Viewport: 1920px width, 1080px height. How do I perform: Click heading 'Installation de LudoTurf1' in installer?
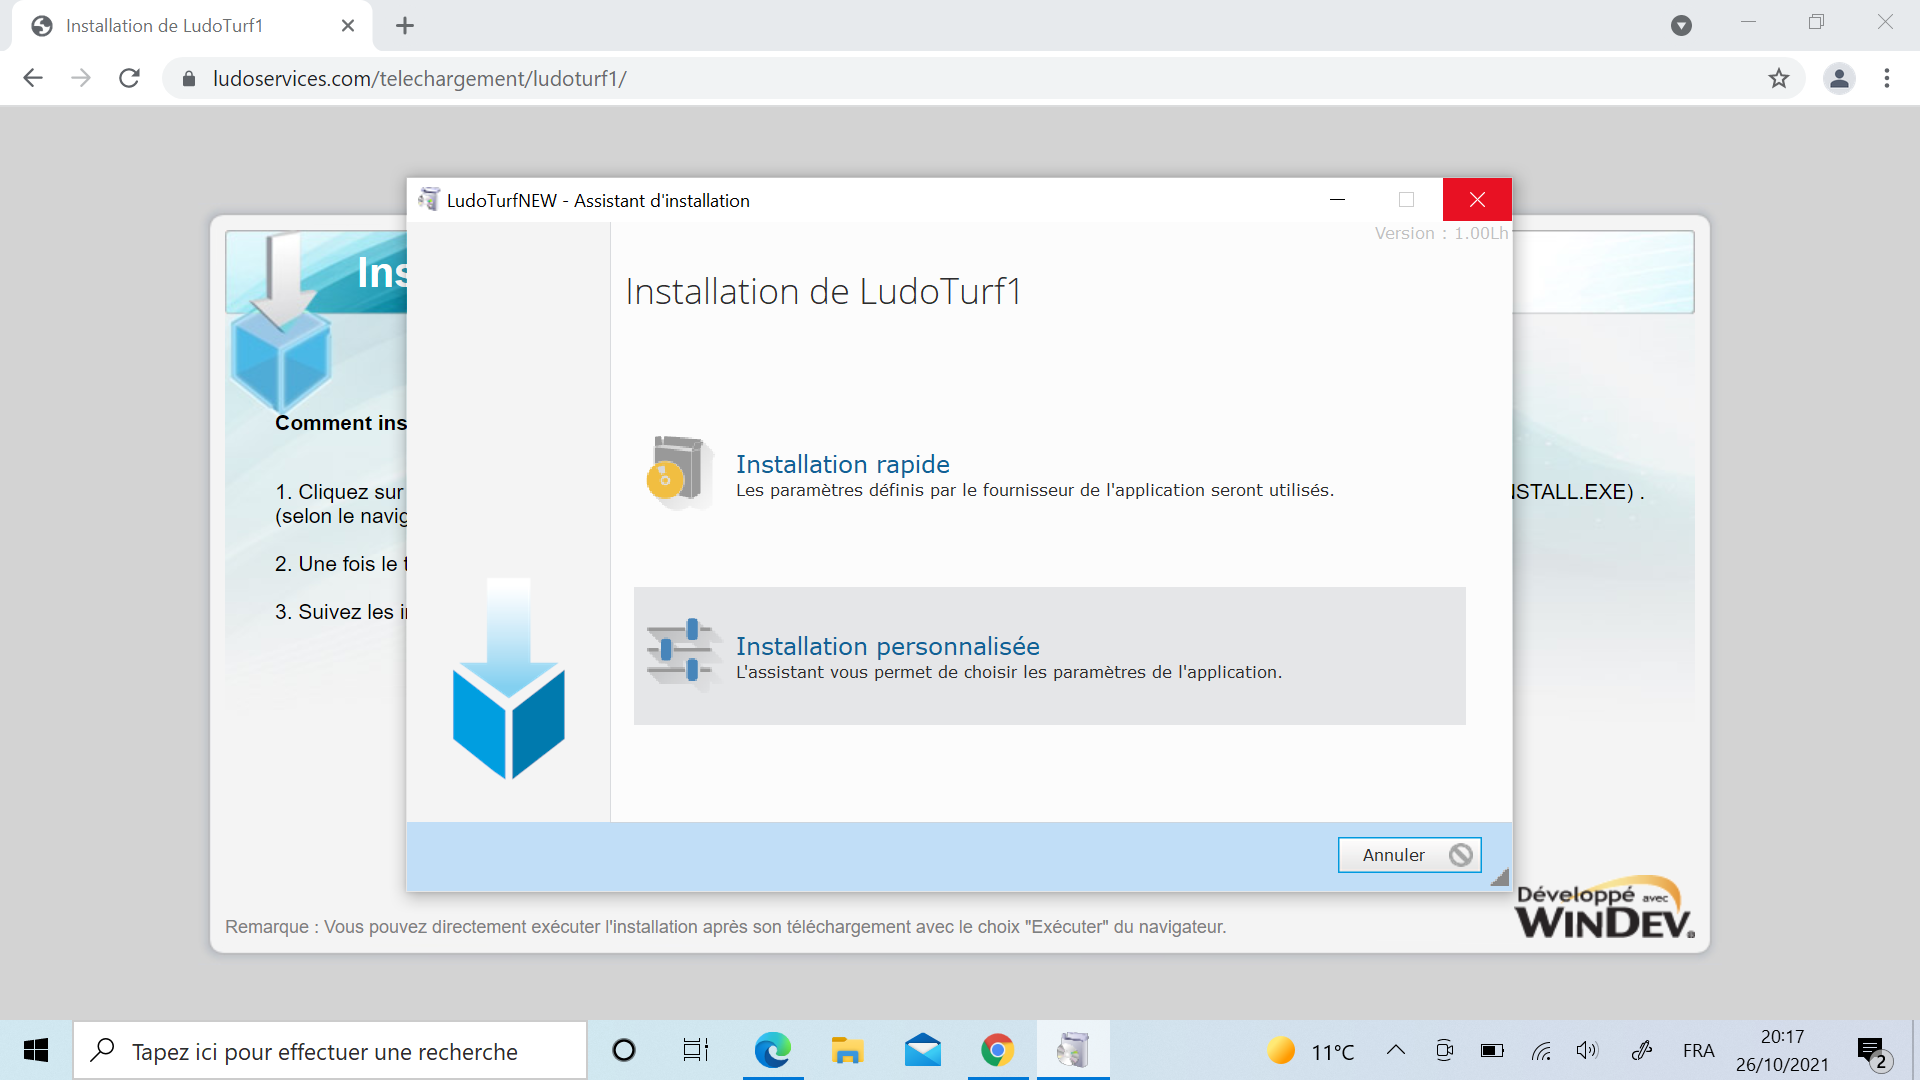(823, 291)
